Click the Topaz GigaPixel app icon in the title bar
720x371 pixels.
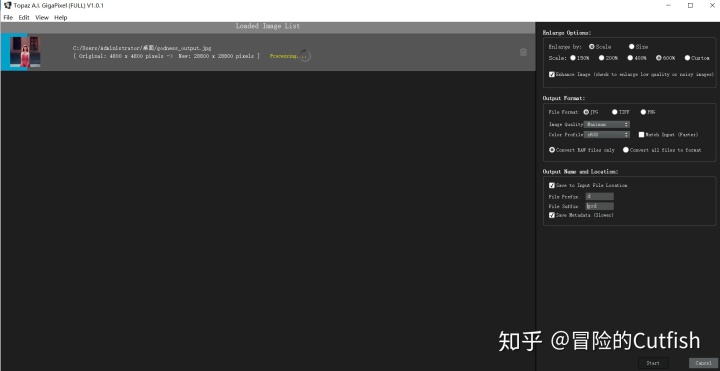[x=7, y=6]
